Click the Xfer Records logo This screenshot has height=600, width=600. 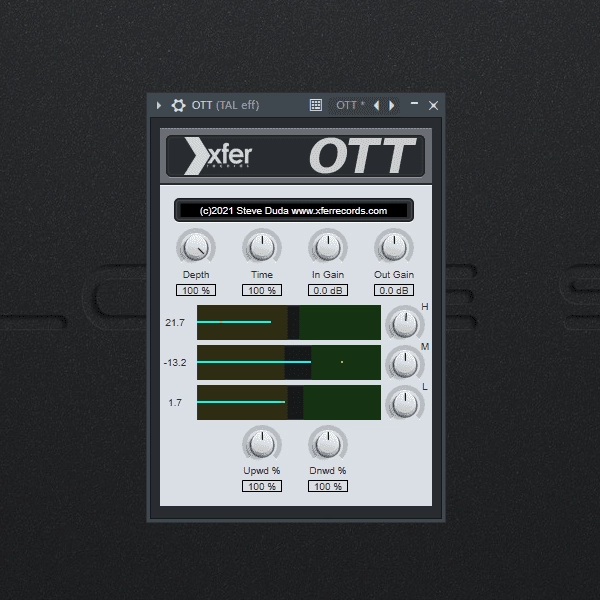pyautogui.click(x=218, y=156)
